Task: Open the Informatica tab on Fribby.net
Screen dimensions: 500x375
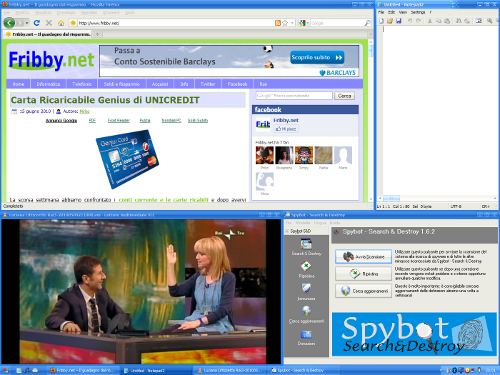Action: pyautogui.click(x=48, y=84)
